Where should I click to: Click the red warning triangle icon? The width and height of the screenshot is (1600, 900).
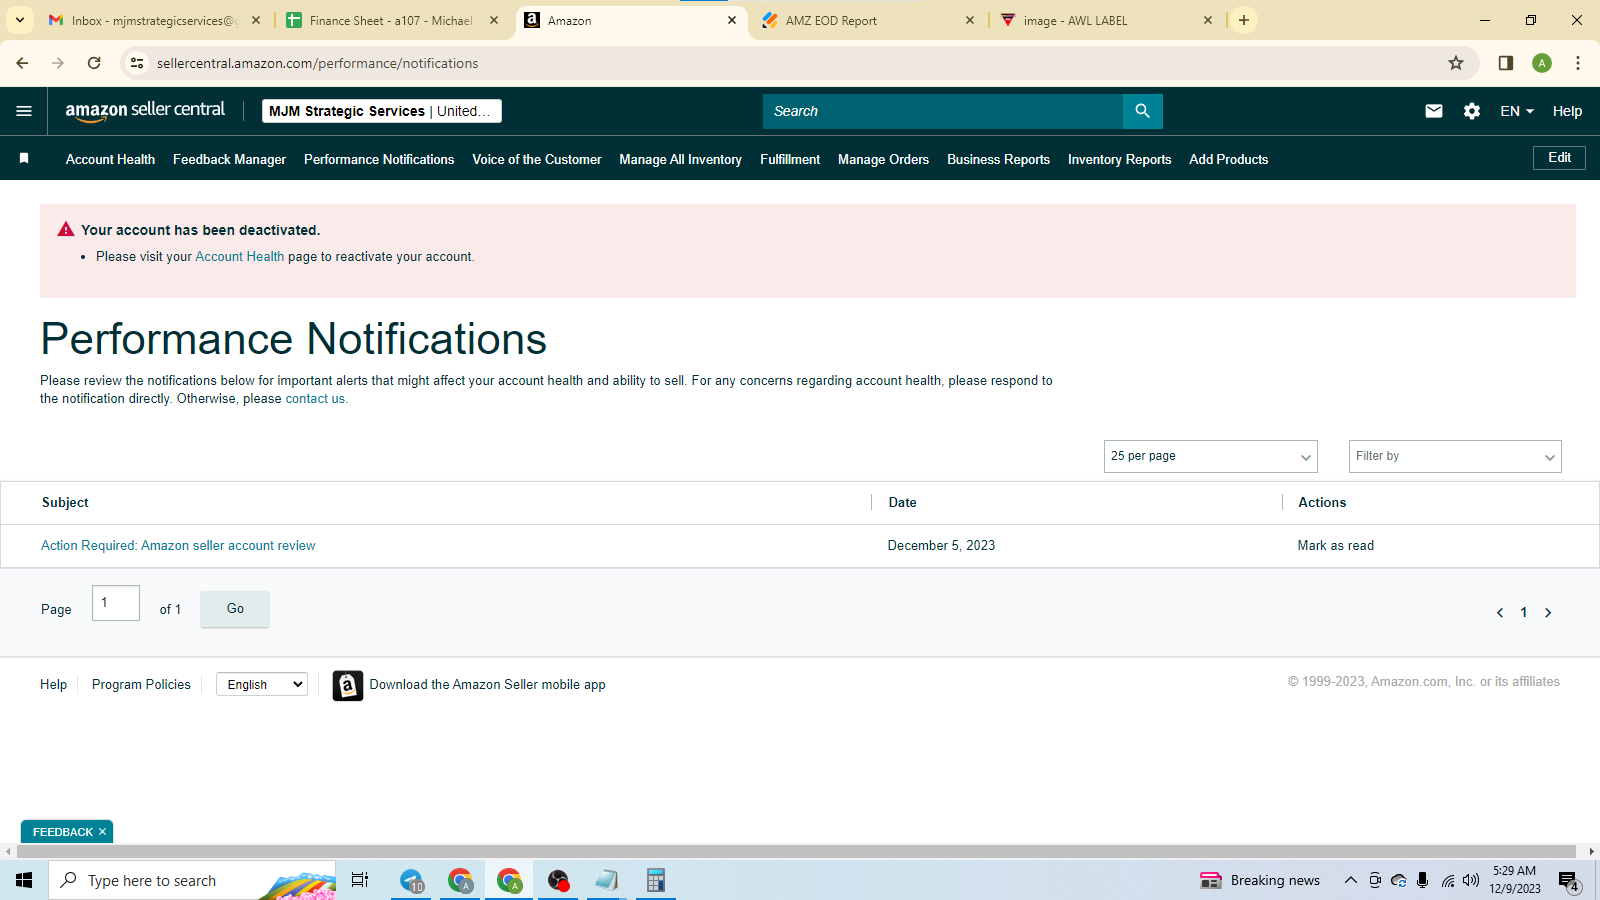(66, 229)
